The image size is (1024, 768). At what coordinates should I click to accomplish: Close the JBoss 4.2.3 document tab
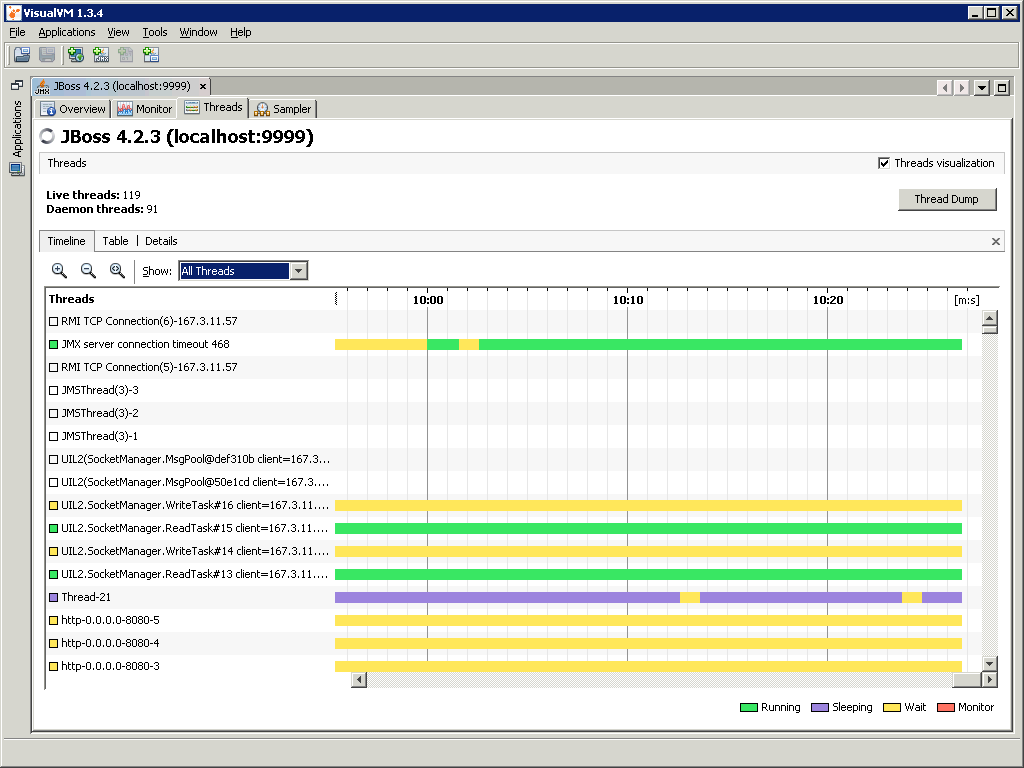pyautogui.click(x=203, y=86)
